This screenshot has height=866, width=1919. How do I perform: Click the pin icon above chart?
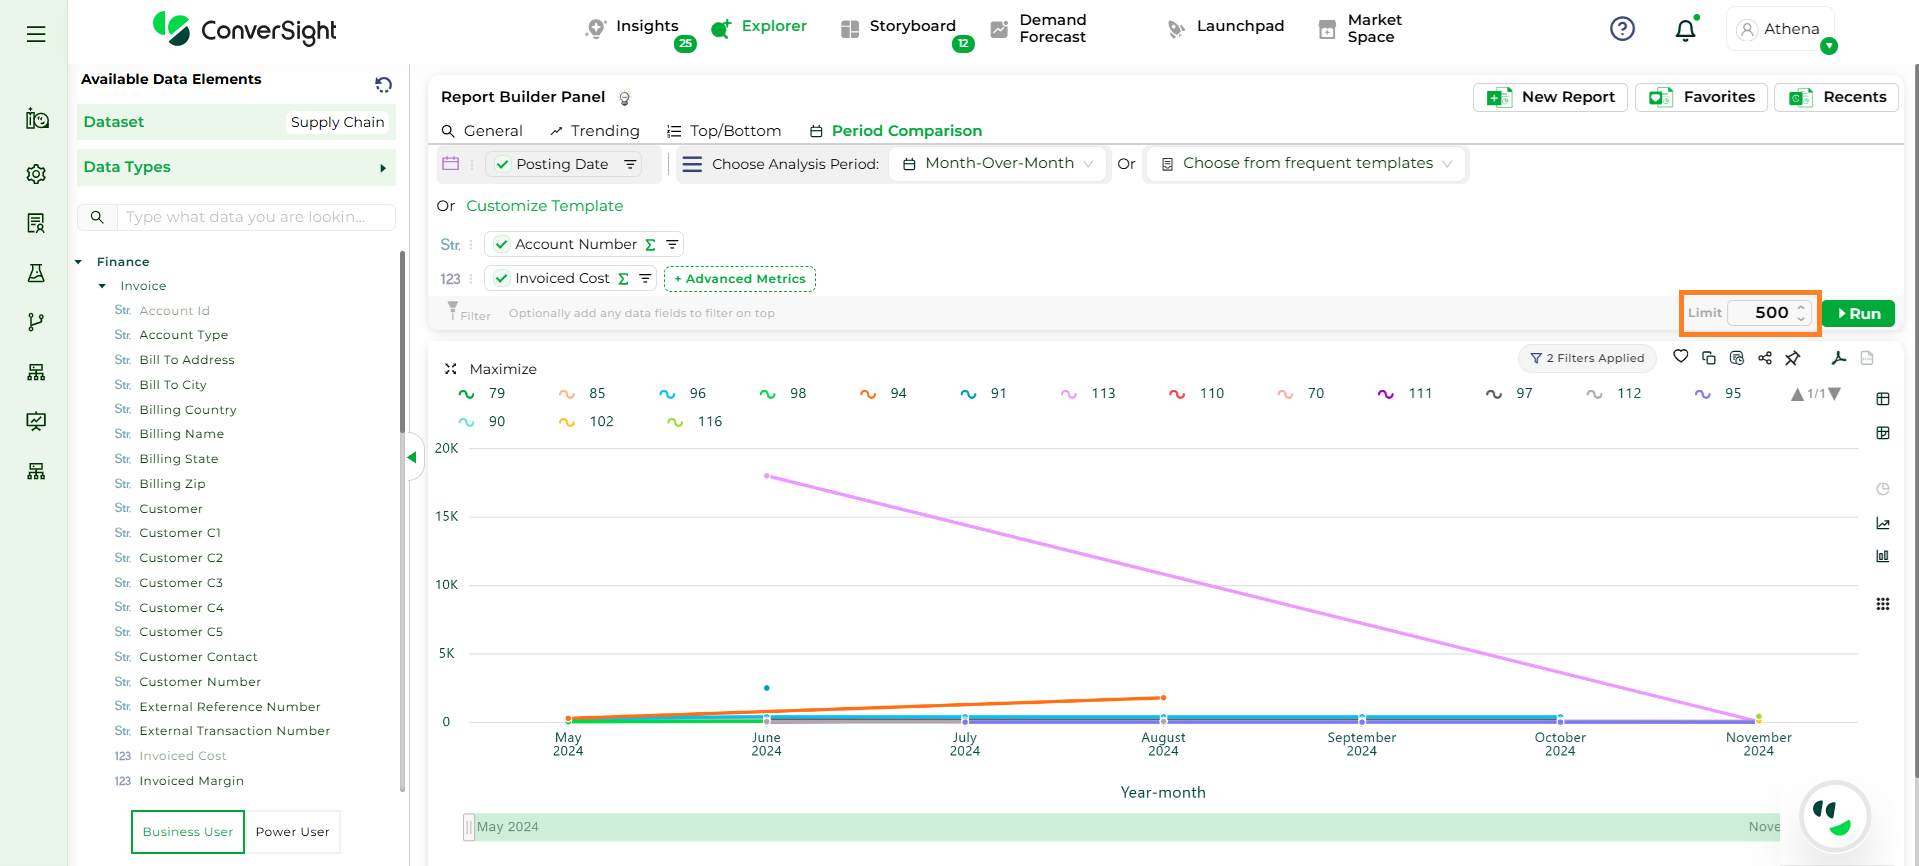tap(1793, 358)
